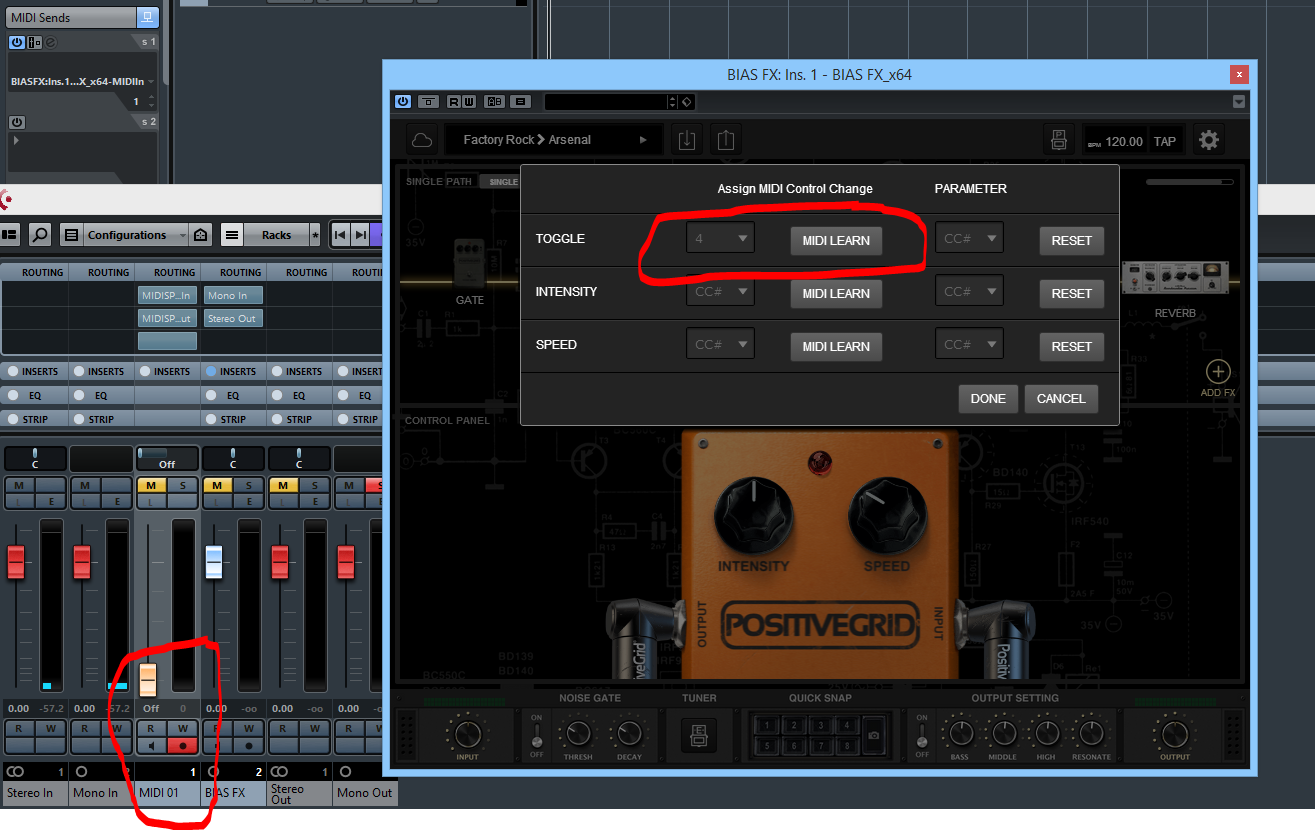
Task: Click MIDI LEARN for INTENSITY
Action: 836,293
